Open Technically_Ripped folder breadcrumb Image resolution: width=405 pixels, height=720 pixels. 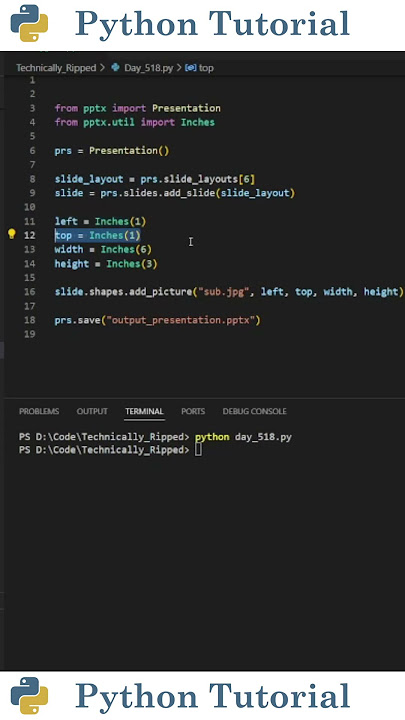(56, 68)
